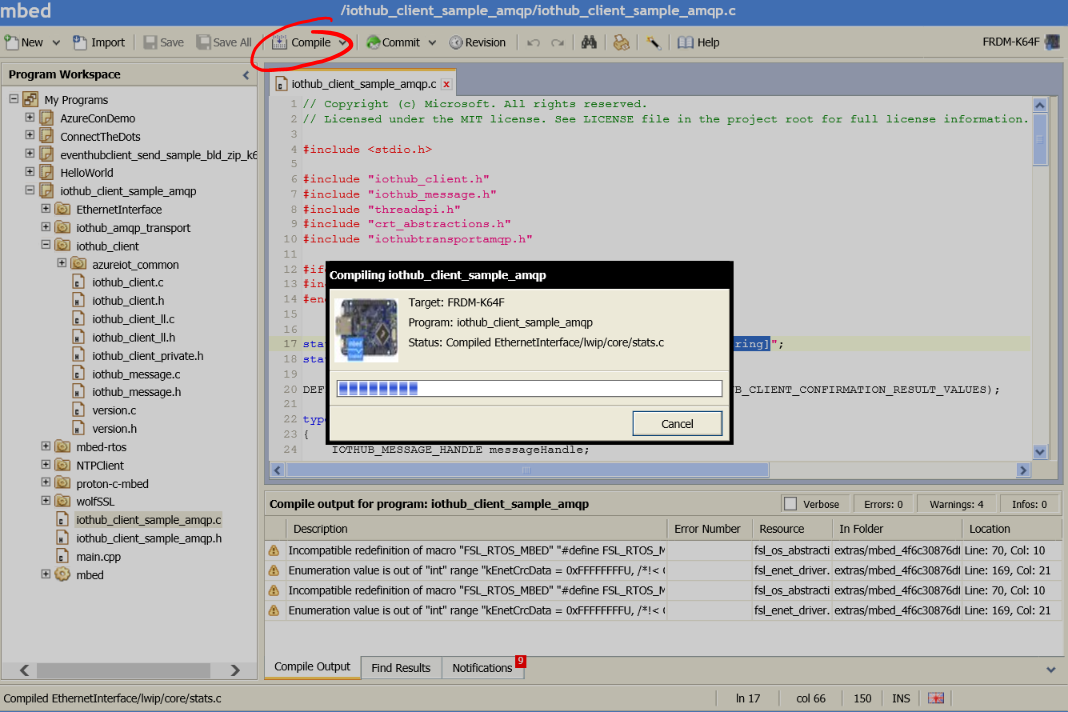This screenshot has width=1068, height=712.
Task: Click the New file toolbar icon
Action: pyautogui.click(x=12, y=42)
